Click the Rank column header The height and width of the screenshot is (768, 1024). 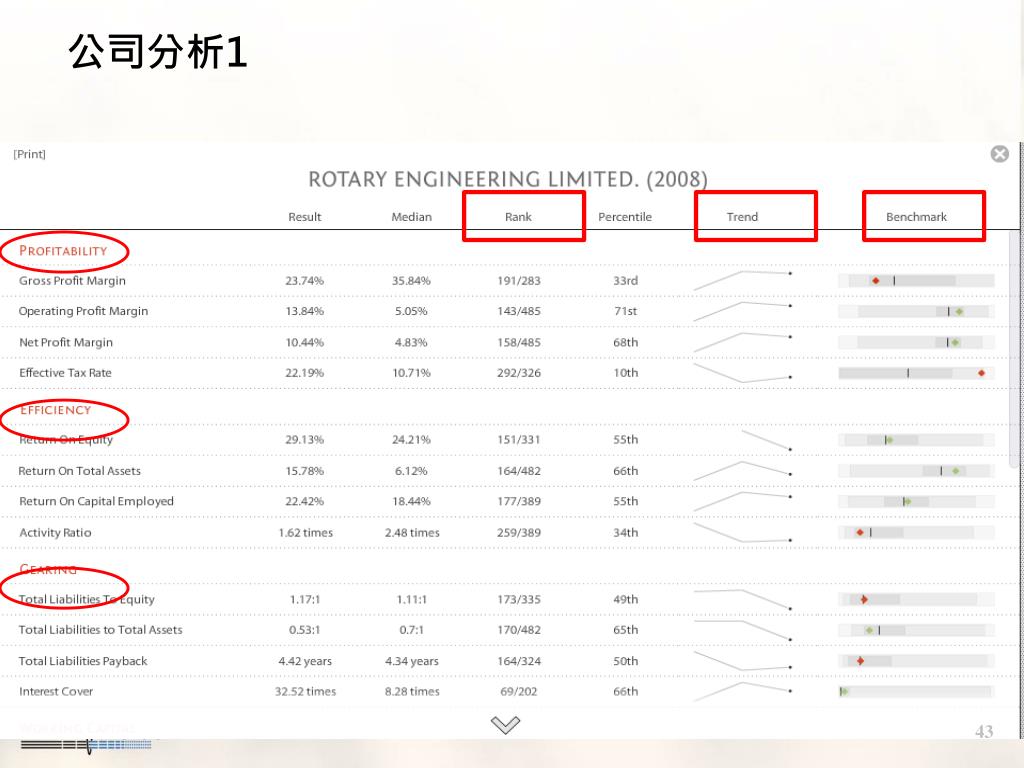pyautogui.click(x=518, y=217)
